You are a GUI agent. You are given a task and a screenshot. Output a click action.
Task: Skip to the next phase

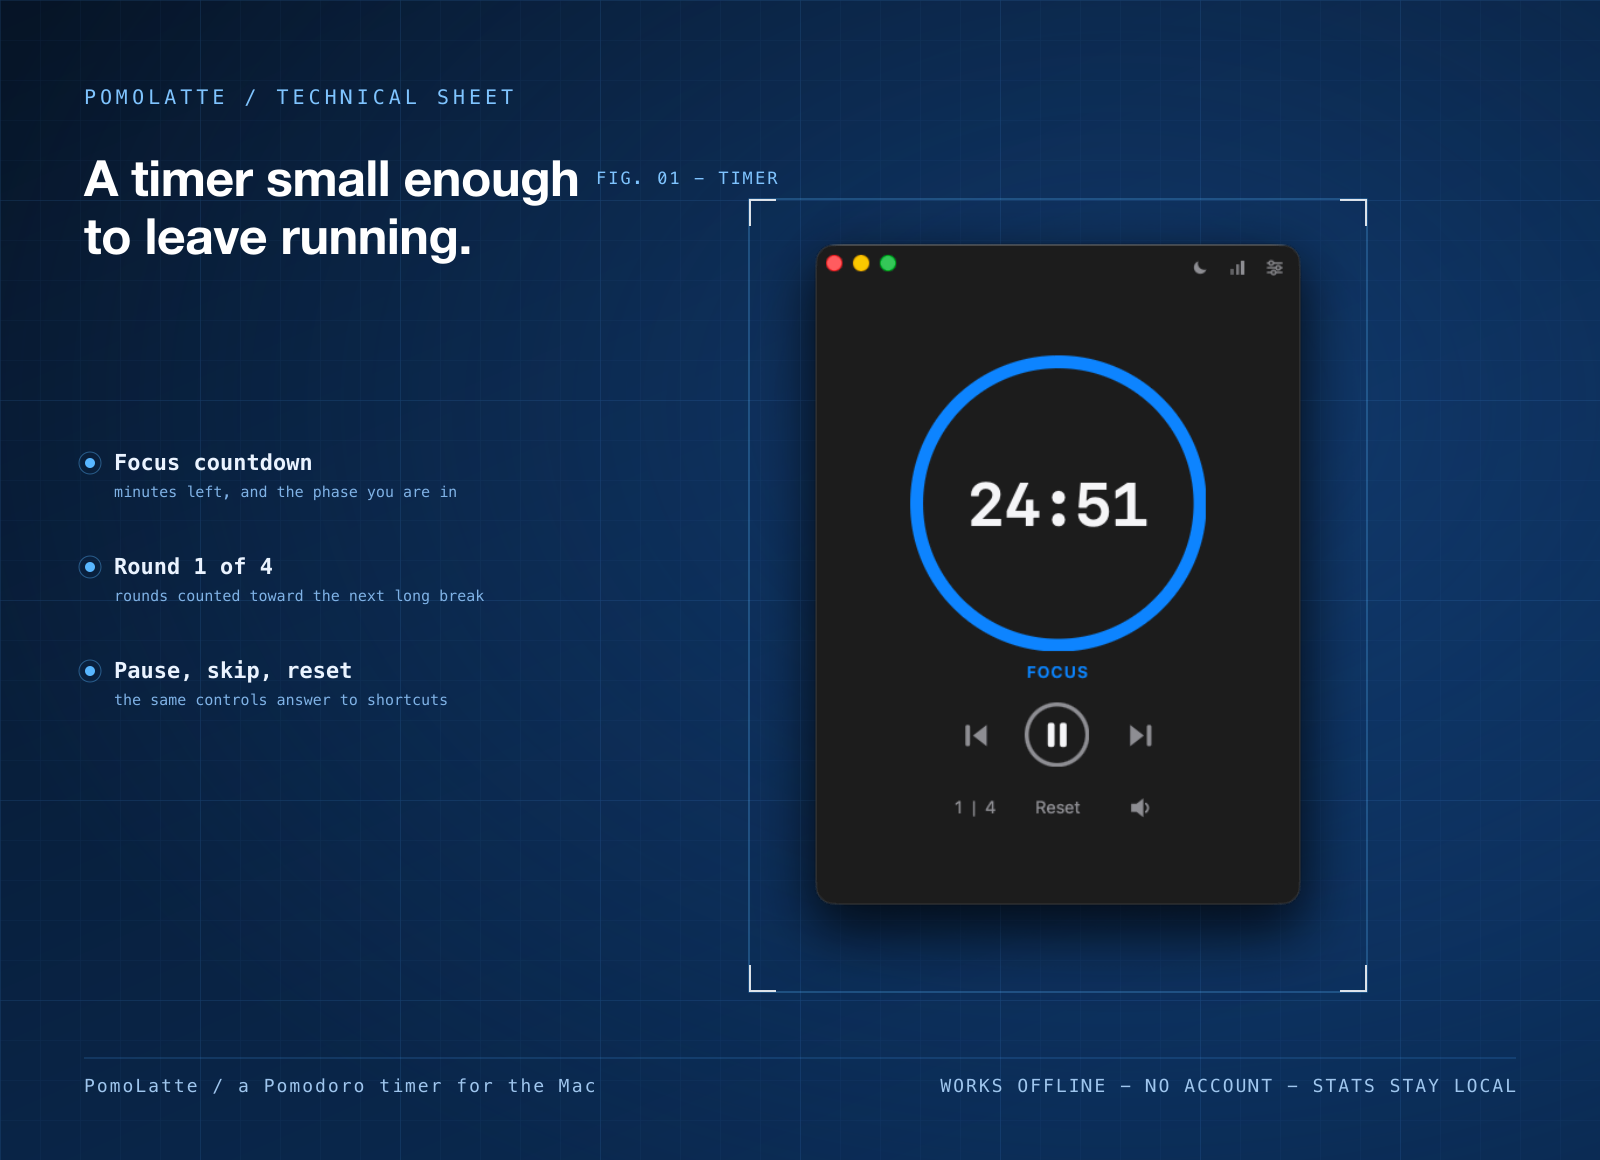1140,736
